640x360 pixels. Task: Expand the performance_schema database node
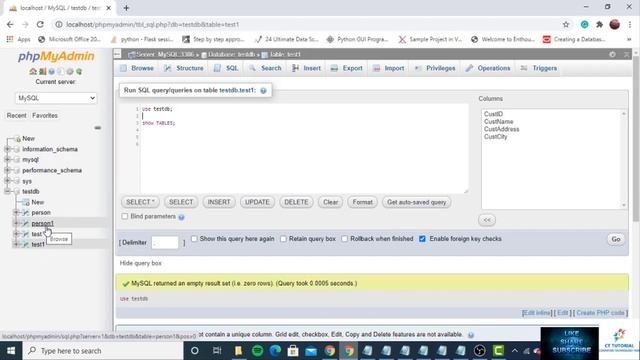pyautogui.click(x=7, y=170)
